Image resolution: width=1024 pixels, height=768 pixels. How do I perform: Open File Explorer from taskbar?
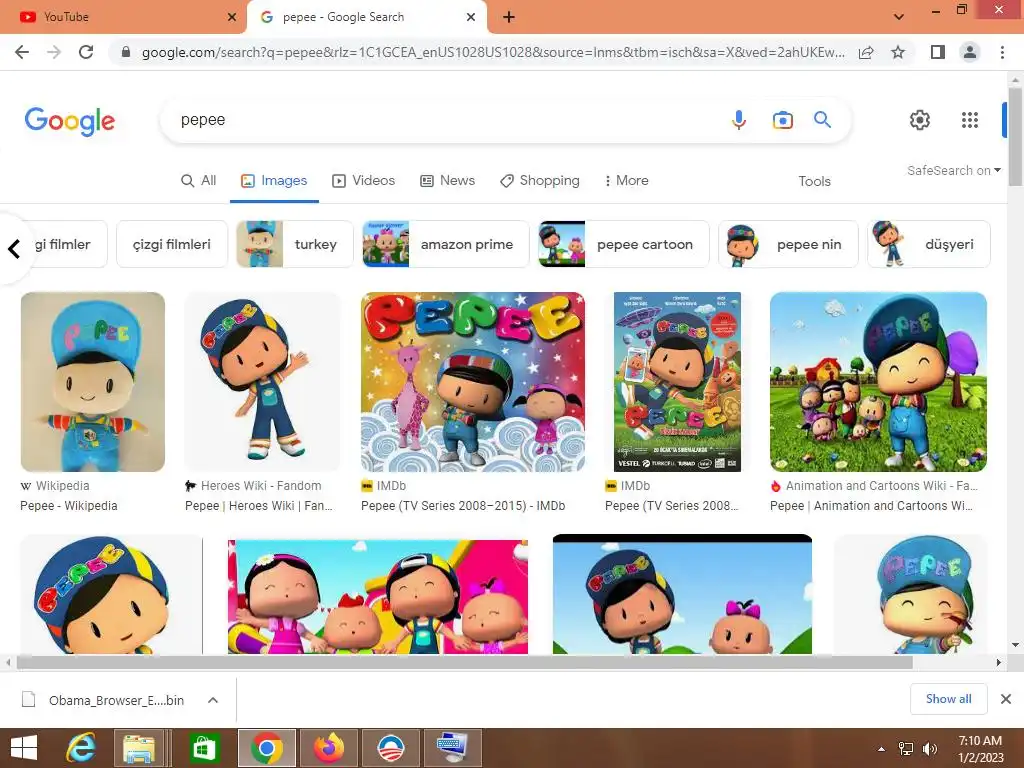139,748
